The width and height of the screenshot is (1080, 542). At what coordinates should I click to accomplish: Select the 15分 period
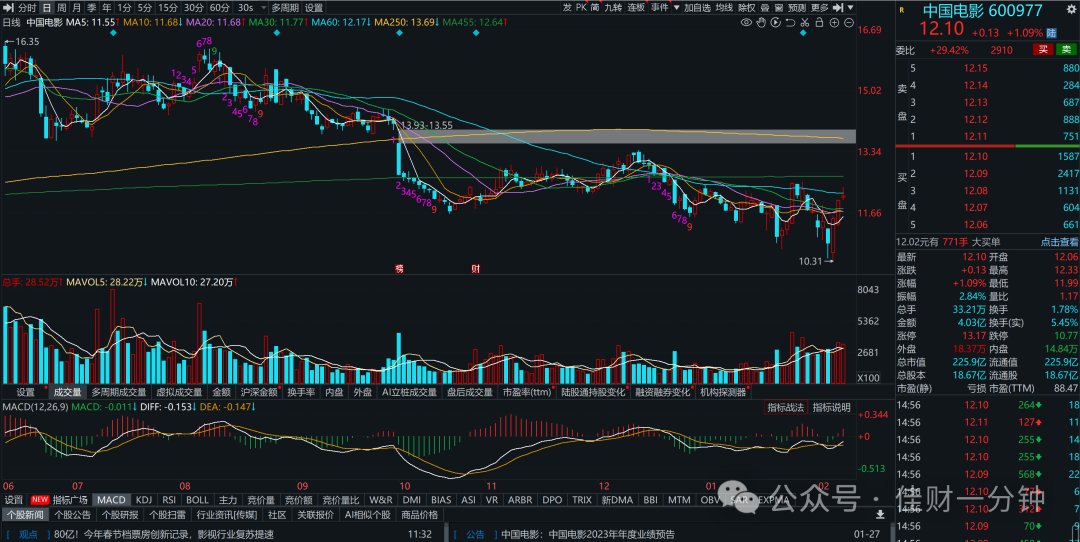click(x=167, y=8)
